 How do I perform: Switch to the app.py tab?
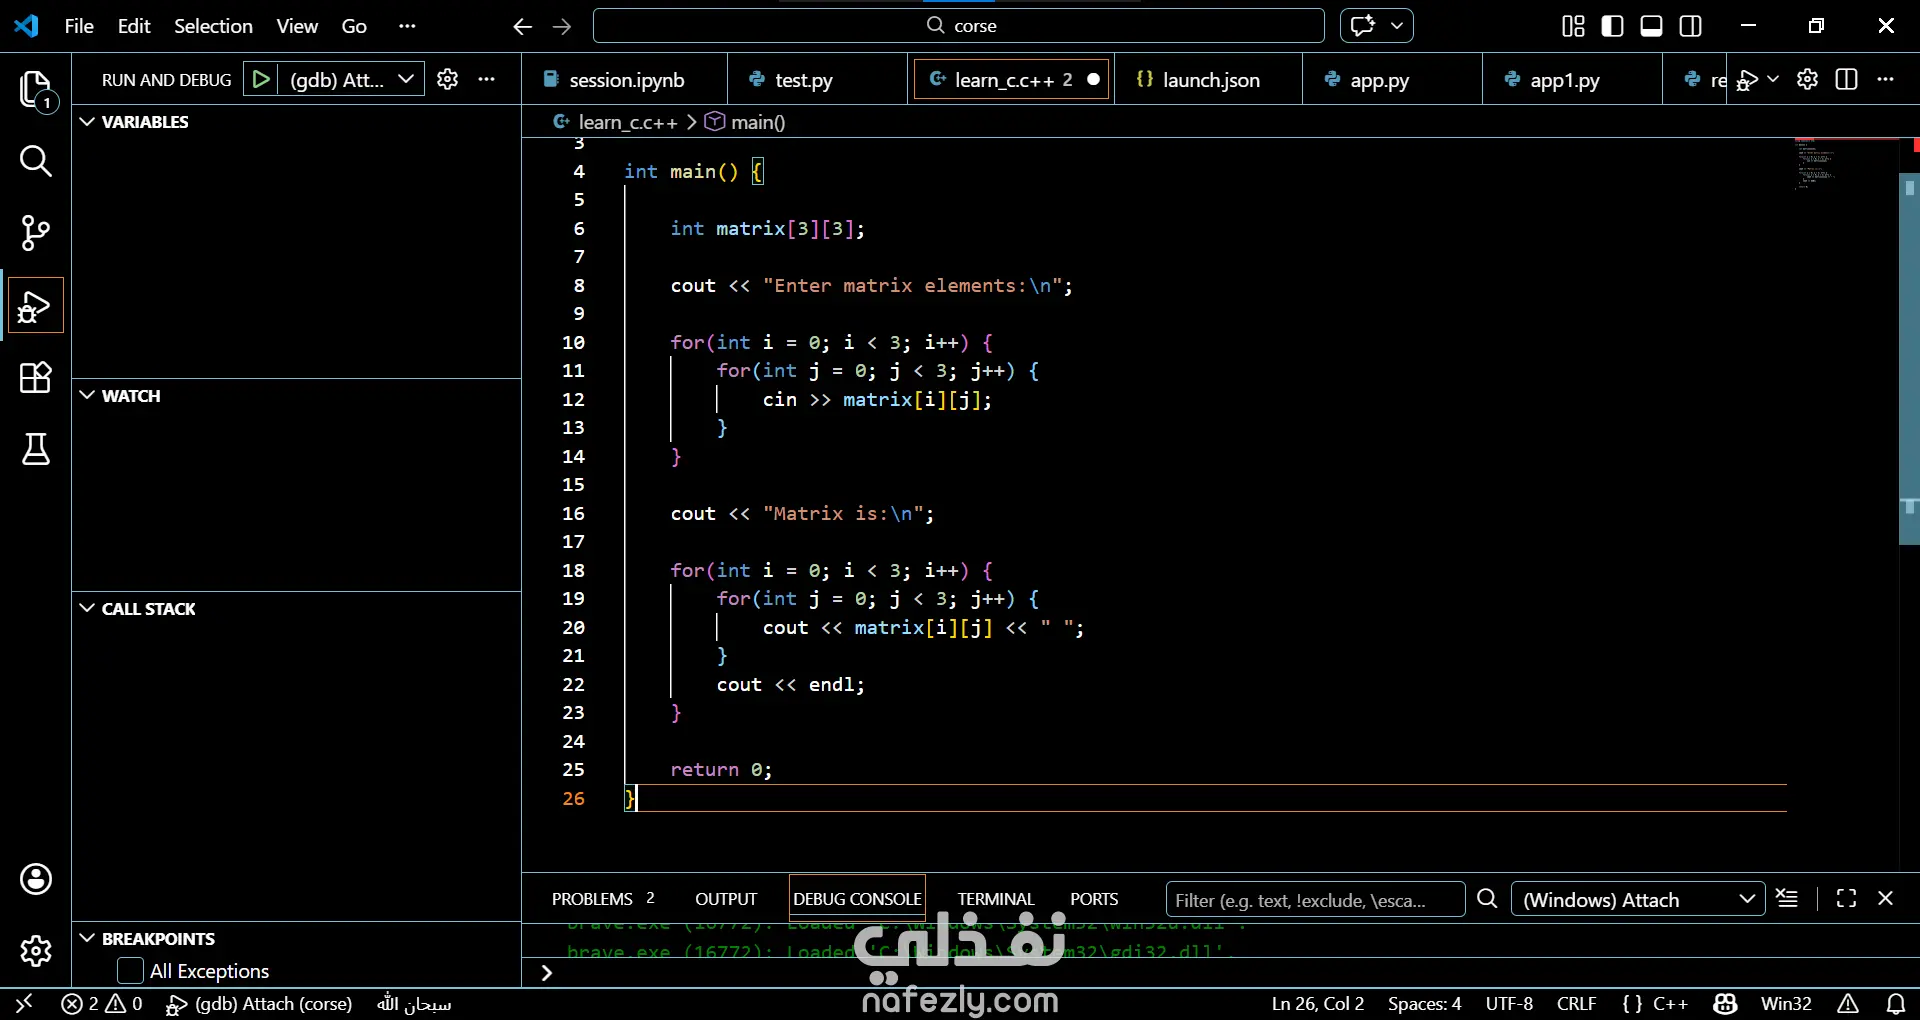pyautogui.click(x=1393, y=80)
